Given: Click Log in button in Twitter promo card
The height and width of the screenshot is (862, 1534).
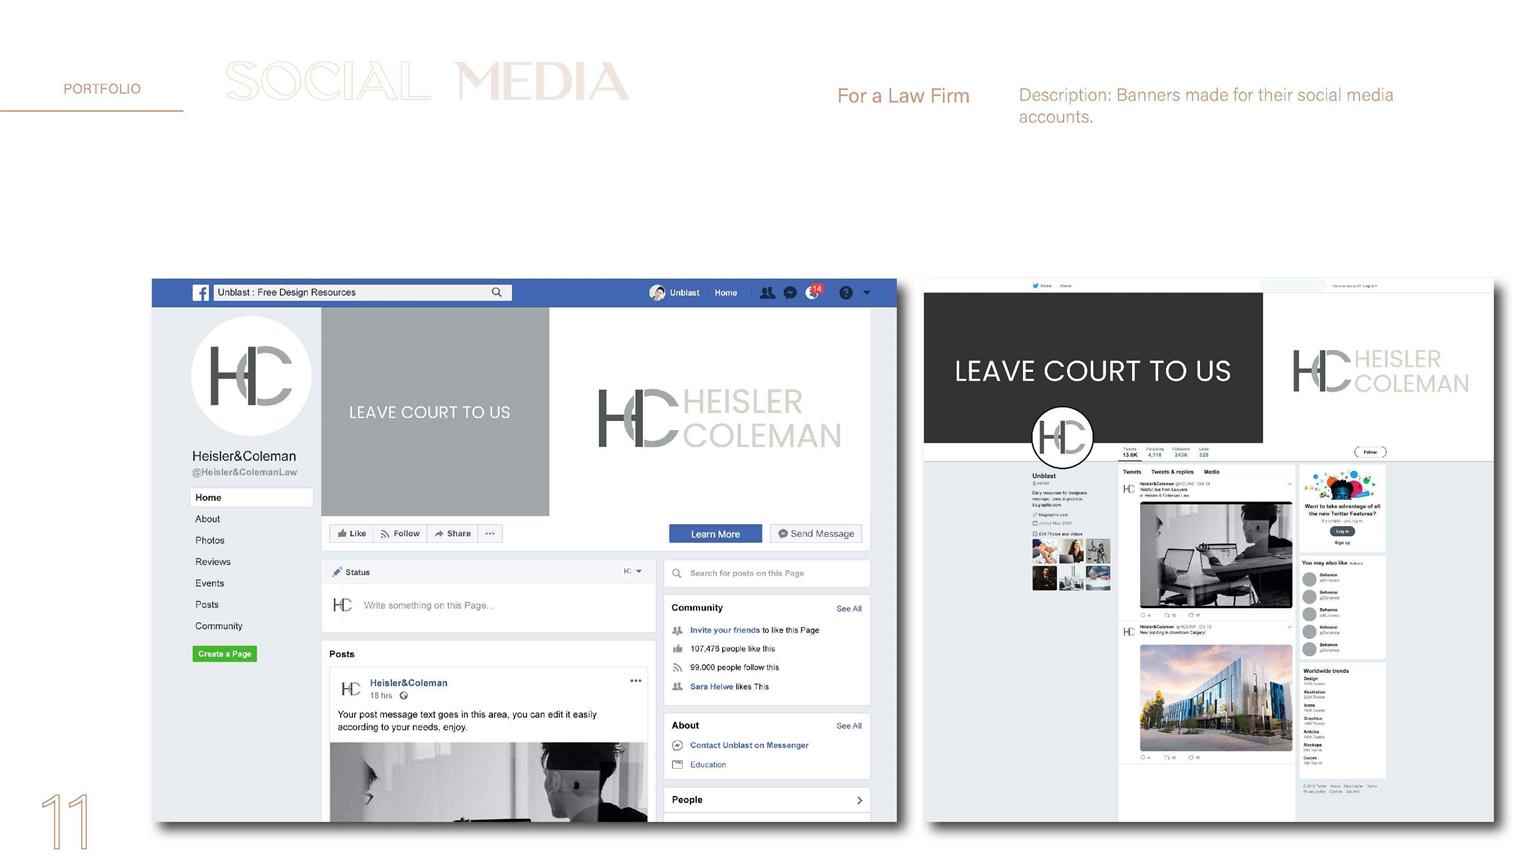Looking at the screenshot, I should [x=1342, y=532].
